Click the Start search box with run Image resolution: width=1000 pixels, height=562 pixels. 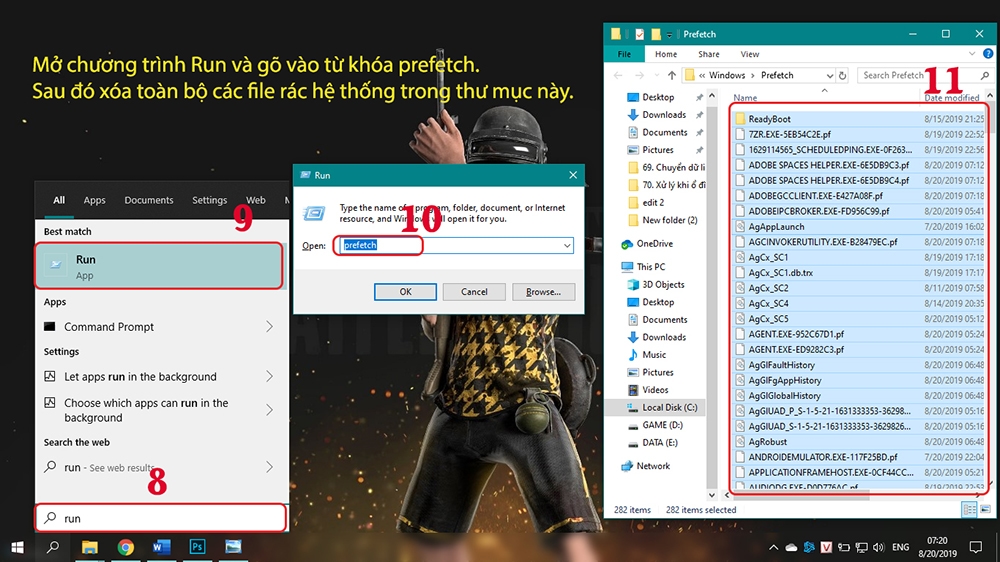pyautogui.click(x=160, y=518)
